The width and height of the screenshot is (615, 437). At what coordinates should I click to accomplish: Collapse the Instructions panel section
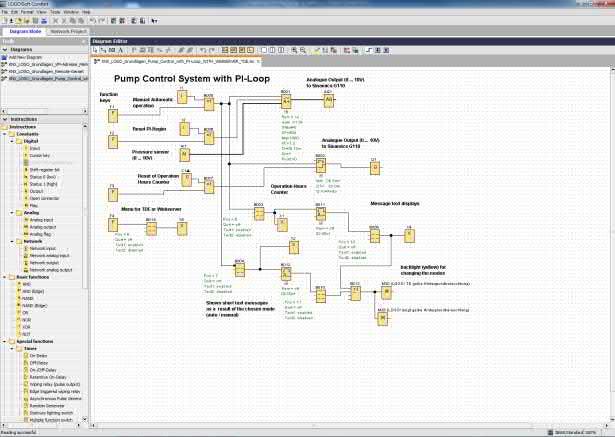pyautogui.click(x=5, y=119)
